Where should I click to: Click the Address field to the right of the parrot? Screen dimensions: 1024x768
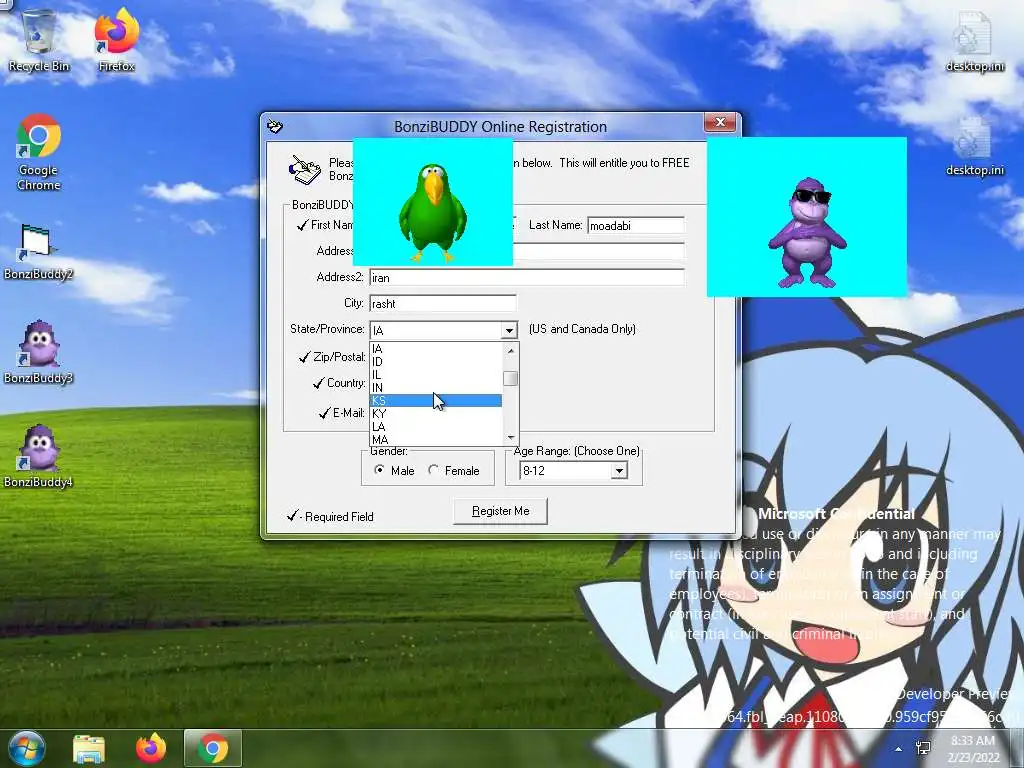click(x=599, y=251)
